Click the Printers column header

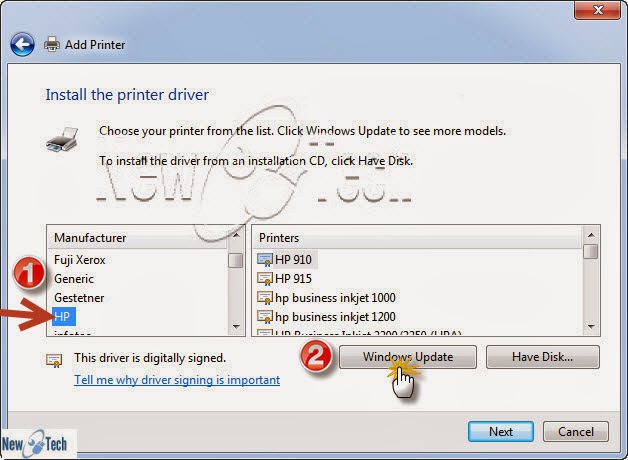point(417,238)
